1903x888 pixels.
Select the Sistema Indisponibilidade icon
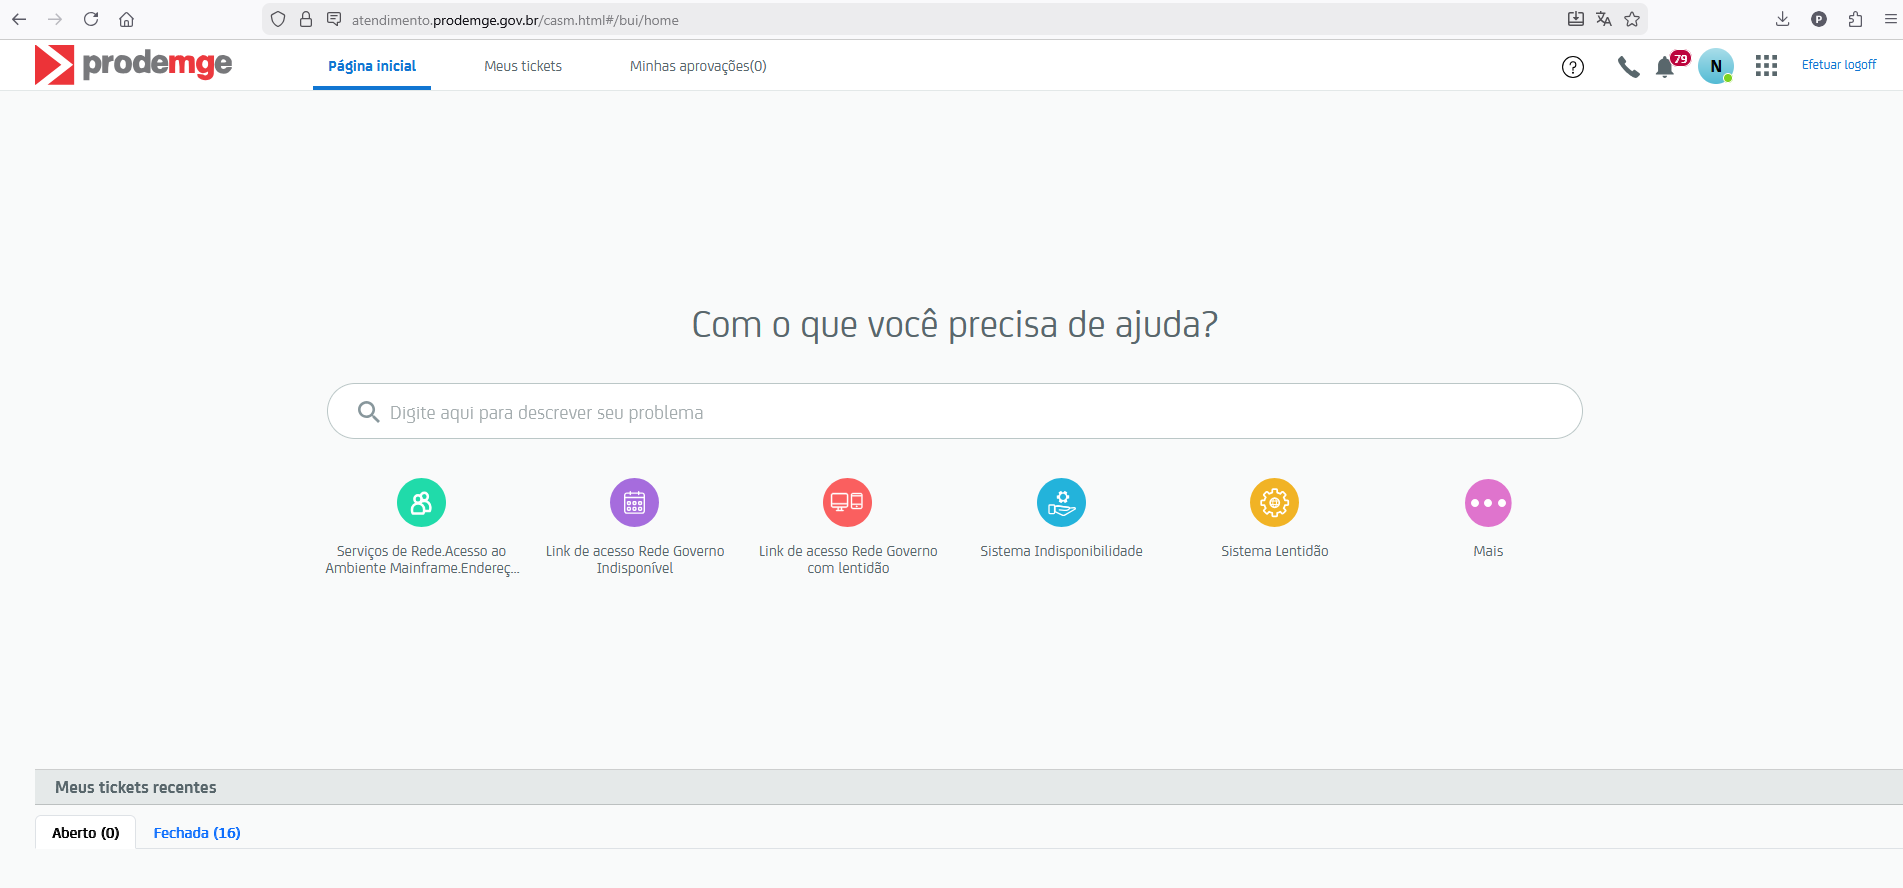1061,502
